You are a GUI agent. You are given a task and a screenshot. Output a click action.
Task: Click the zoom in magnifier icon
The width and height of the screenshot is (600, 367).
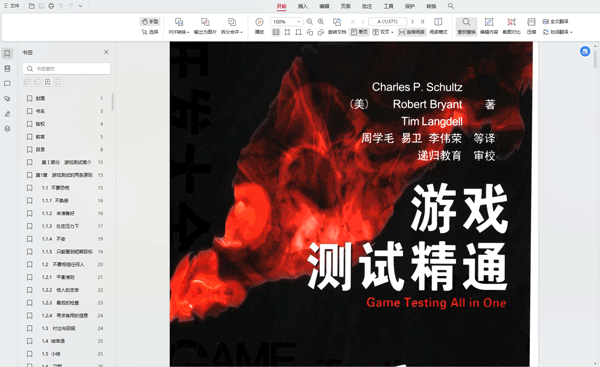pos(321,22)
